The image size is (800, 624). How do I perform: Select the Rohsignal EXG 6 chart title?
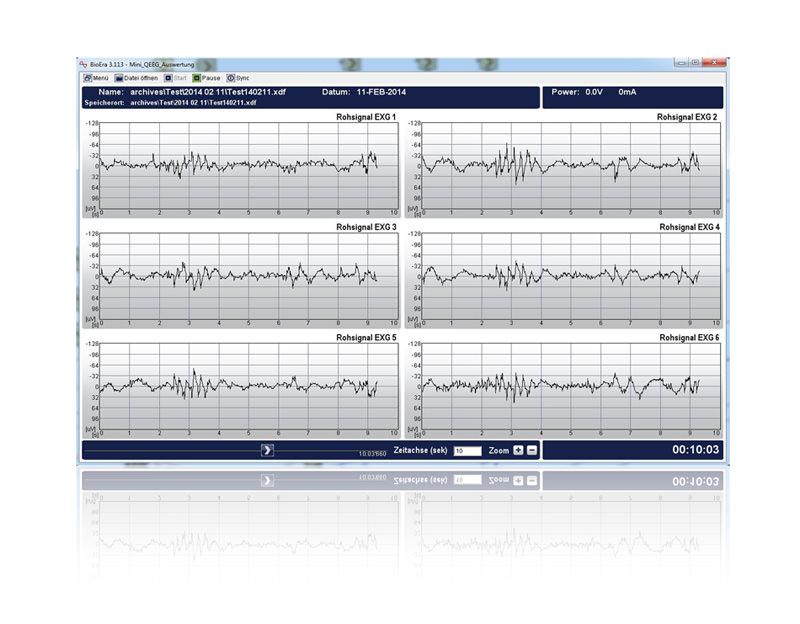(x=689, y=338)
